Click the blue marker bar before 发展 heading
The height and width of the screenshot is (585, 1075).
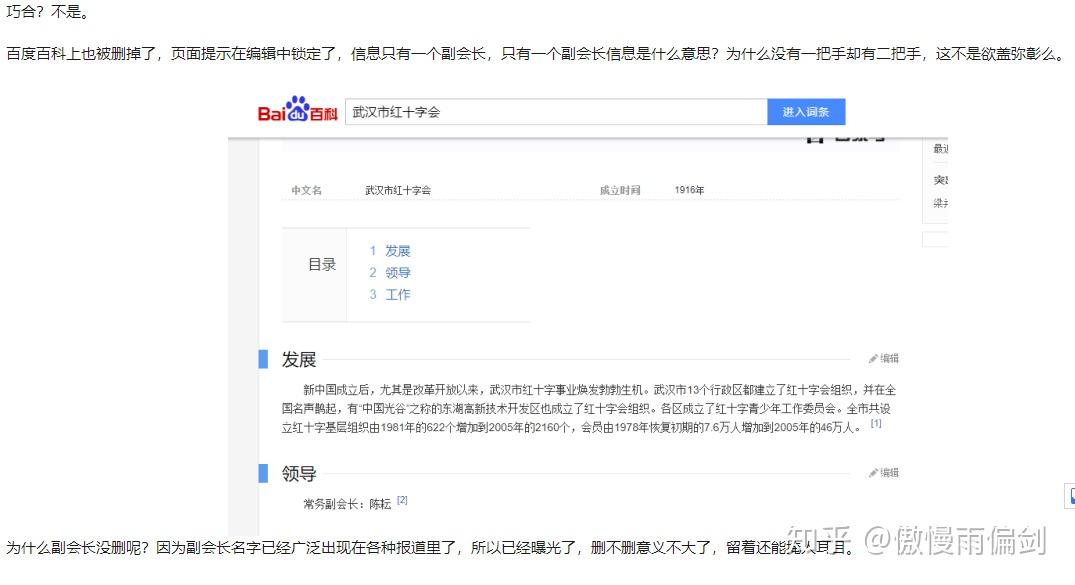[x=263, y=359]
